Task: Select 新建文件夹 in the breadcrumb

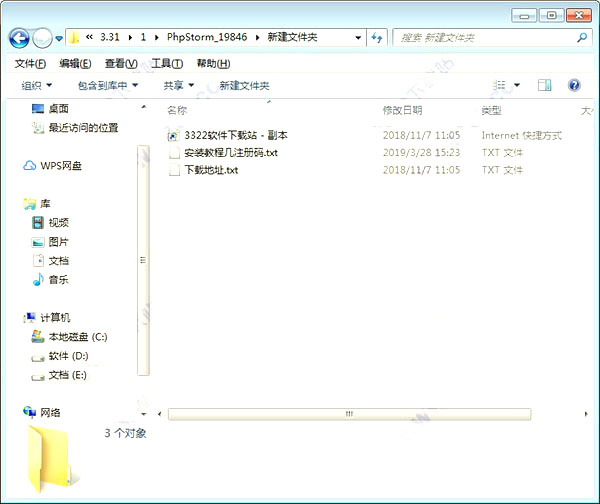Action: (292, 37)
